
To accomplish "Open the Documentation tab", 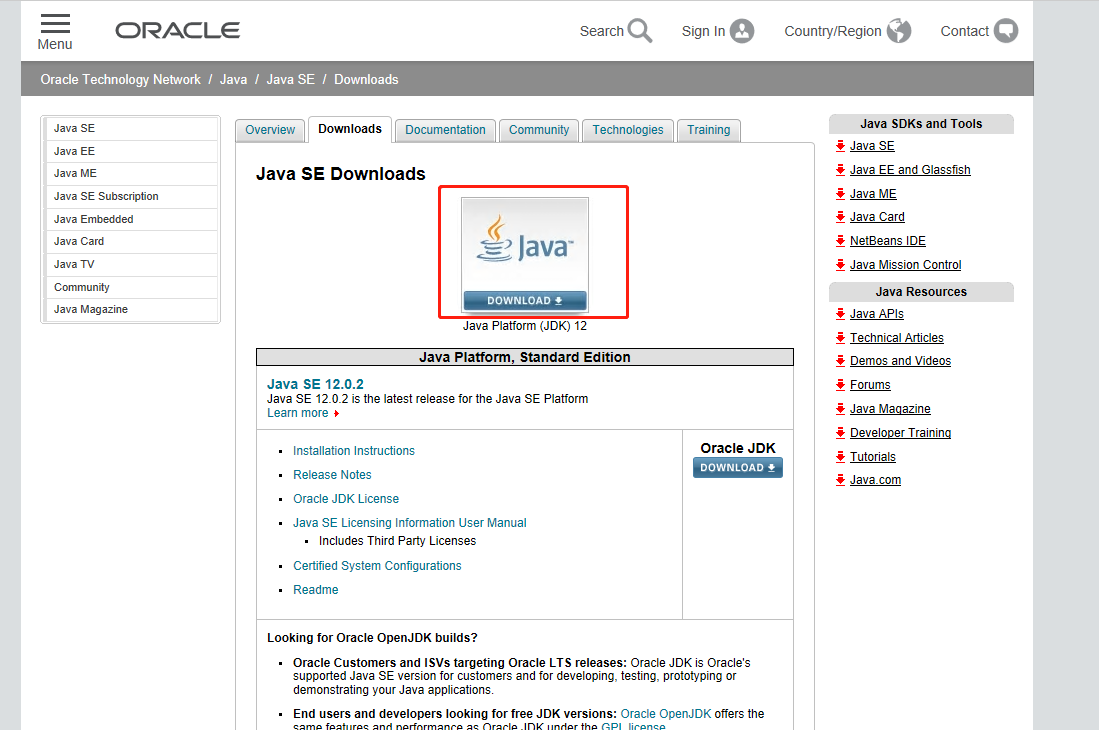I will (x=445, y=130).
